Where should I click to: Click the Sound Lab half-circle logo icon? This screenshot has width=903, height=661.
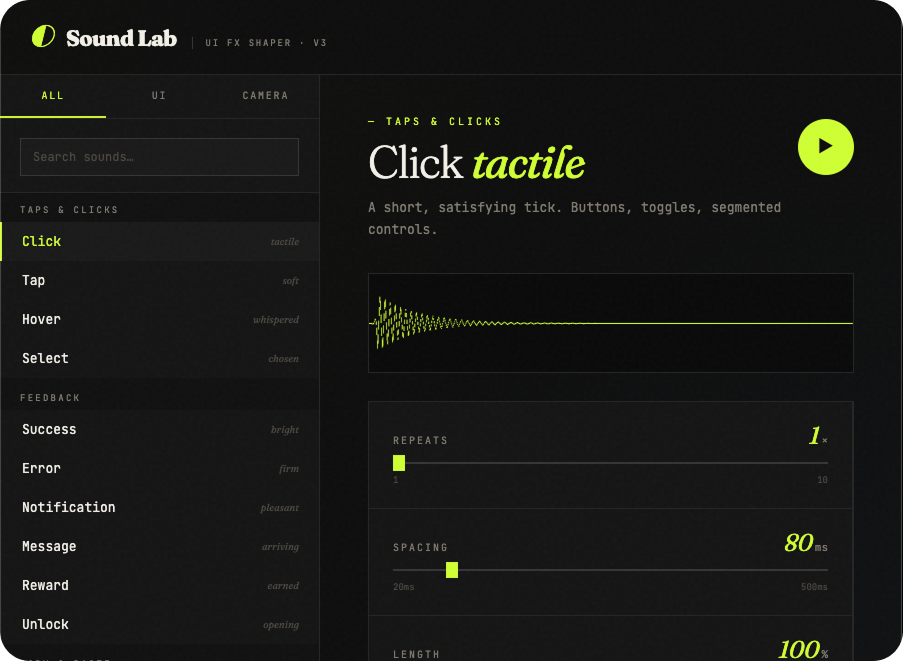point(43,36)
